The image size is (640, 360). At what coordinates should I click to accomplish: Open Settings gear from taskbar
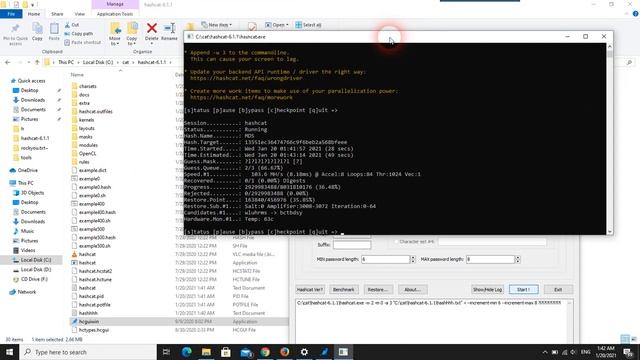(x=304, y=352)
